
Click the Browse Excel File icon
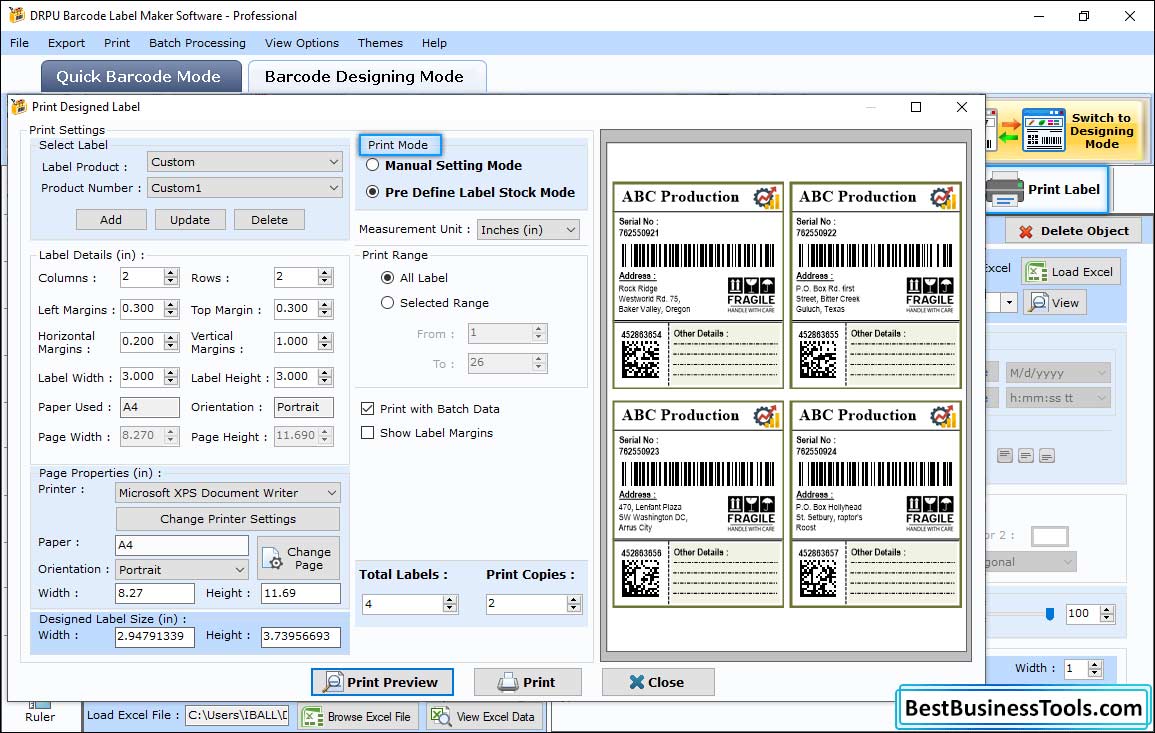(312, 716)
